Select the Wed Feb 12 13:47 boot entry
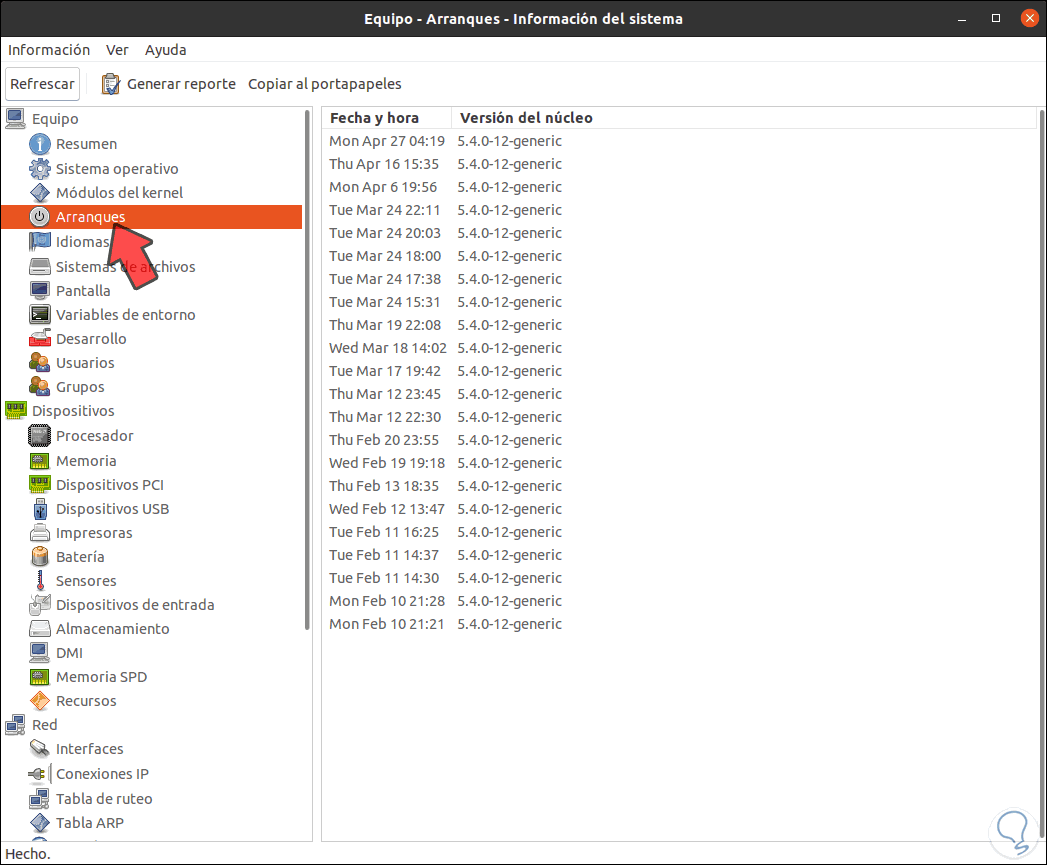 [x=679, y=509]
